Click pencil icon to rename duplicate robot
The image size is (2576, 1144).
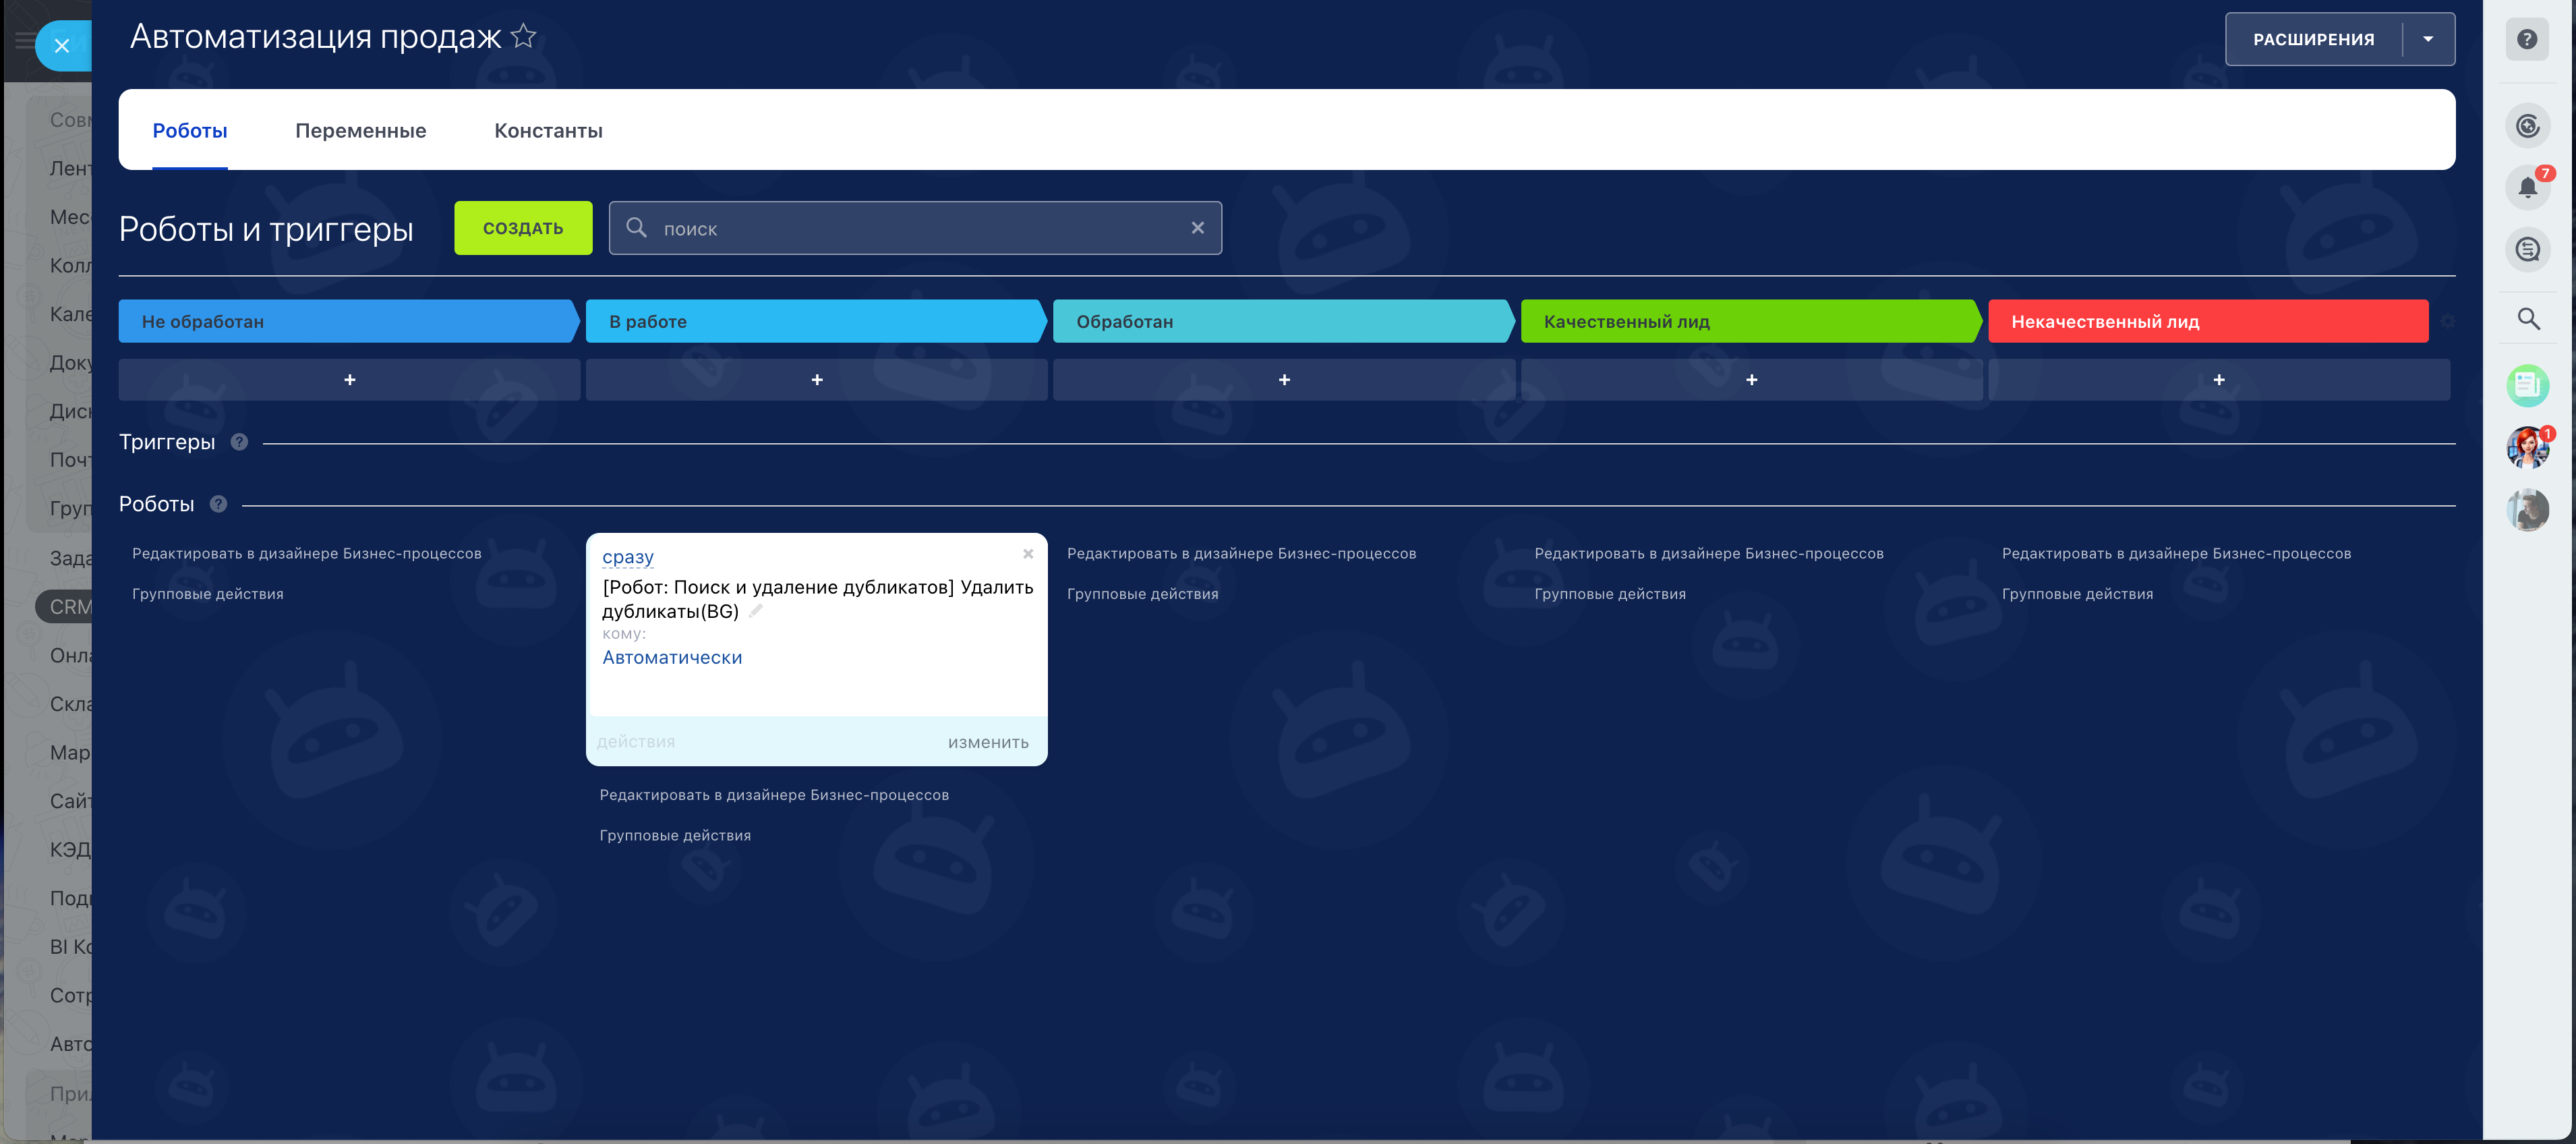[756, 611]
